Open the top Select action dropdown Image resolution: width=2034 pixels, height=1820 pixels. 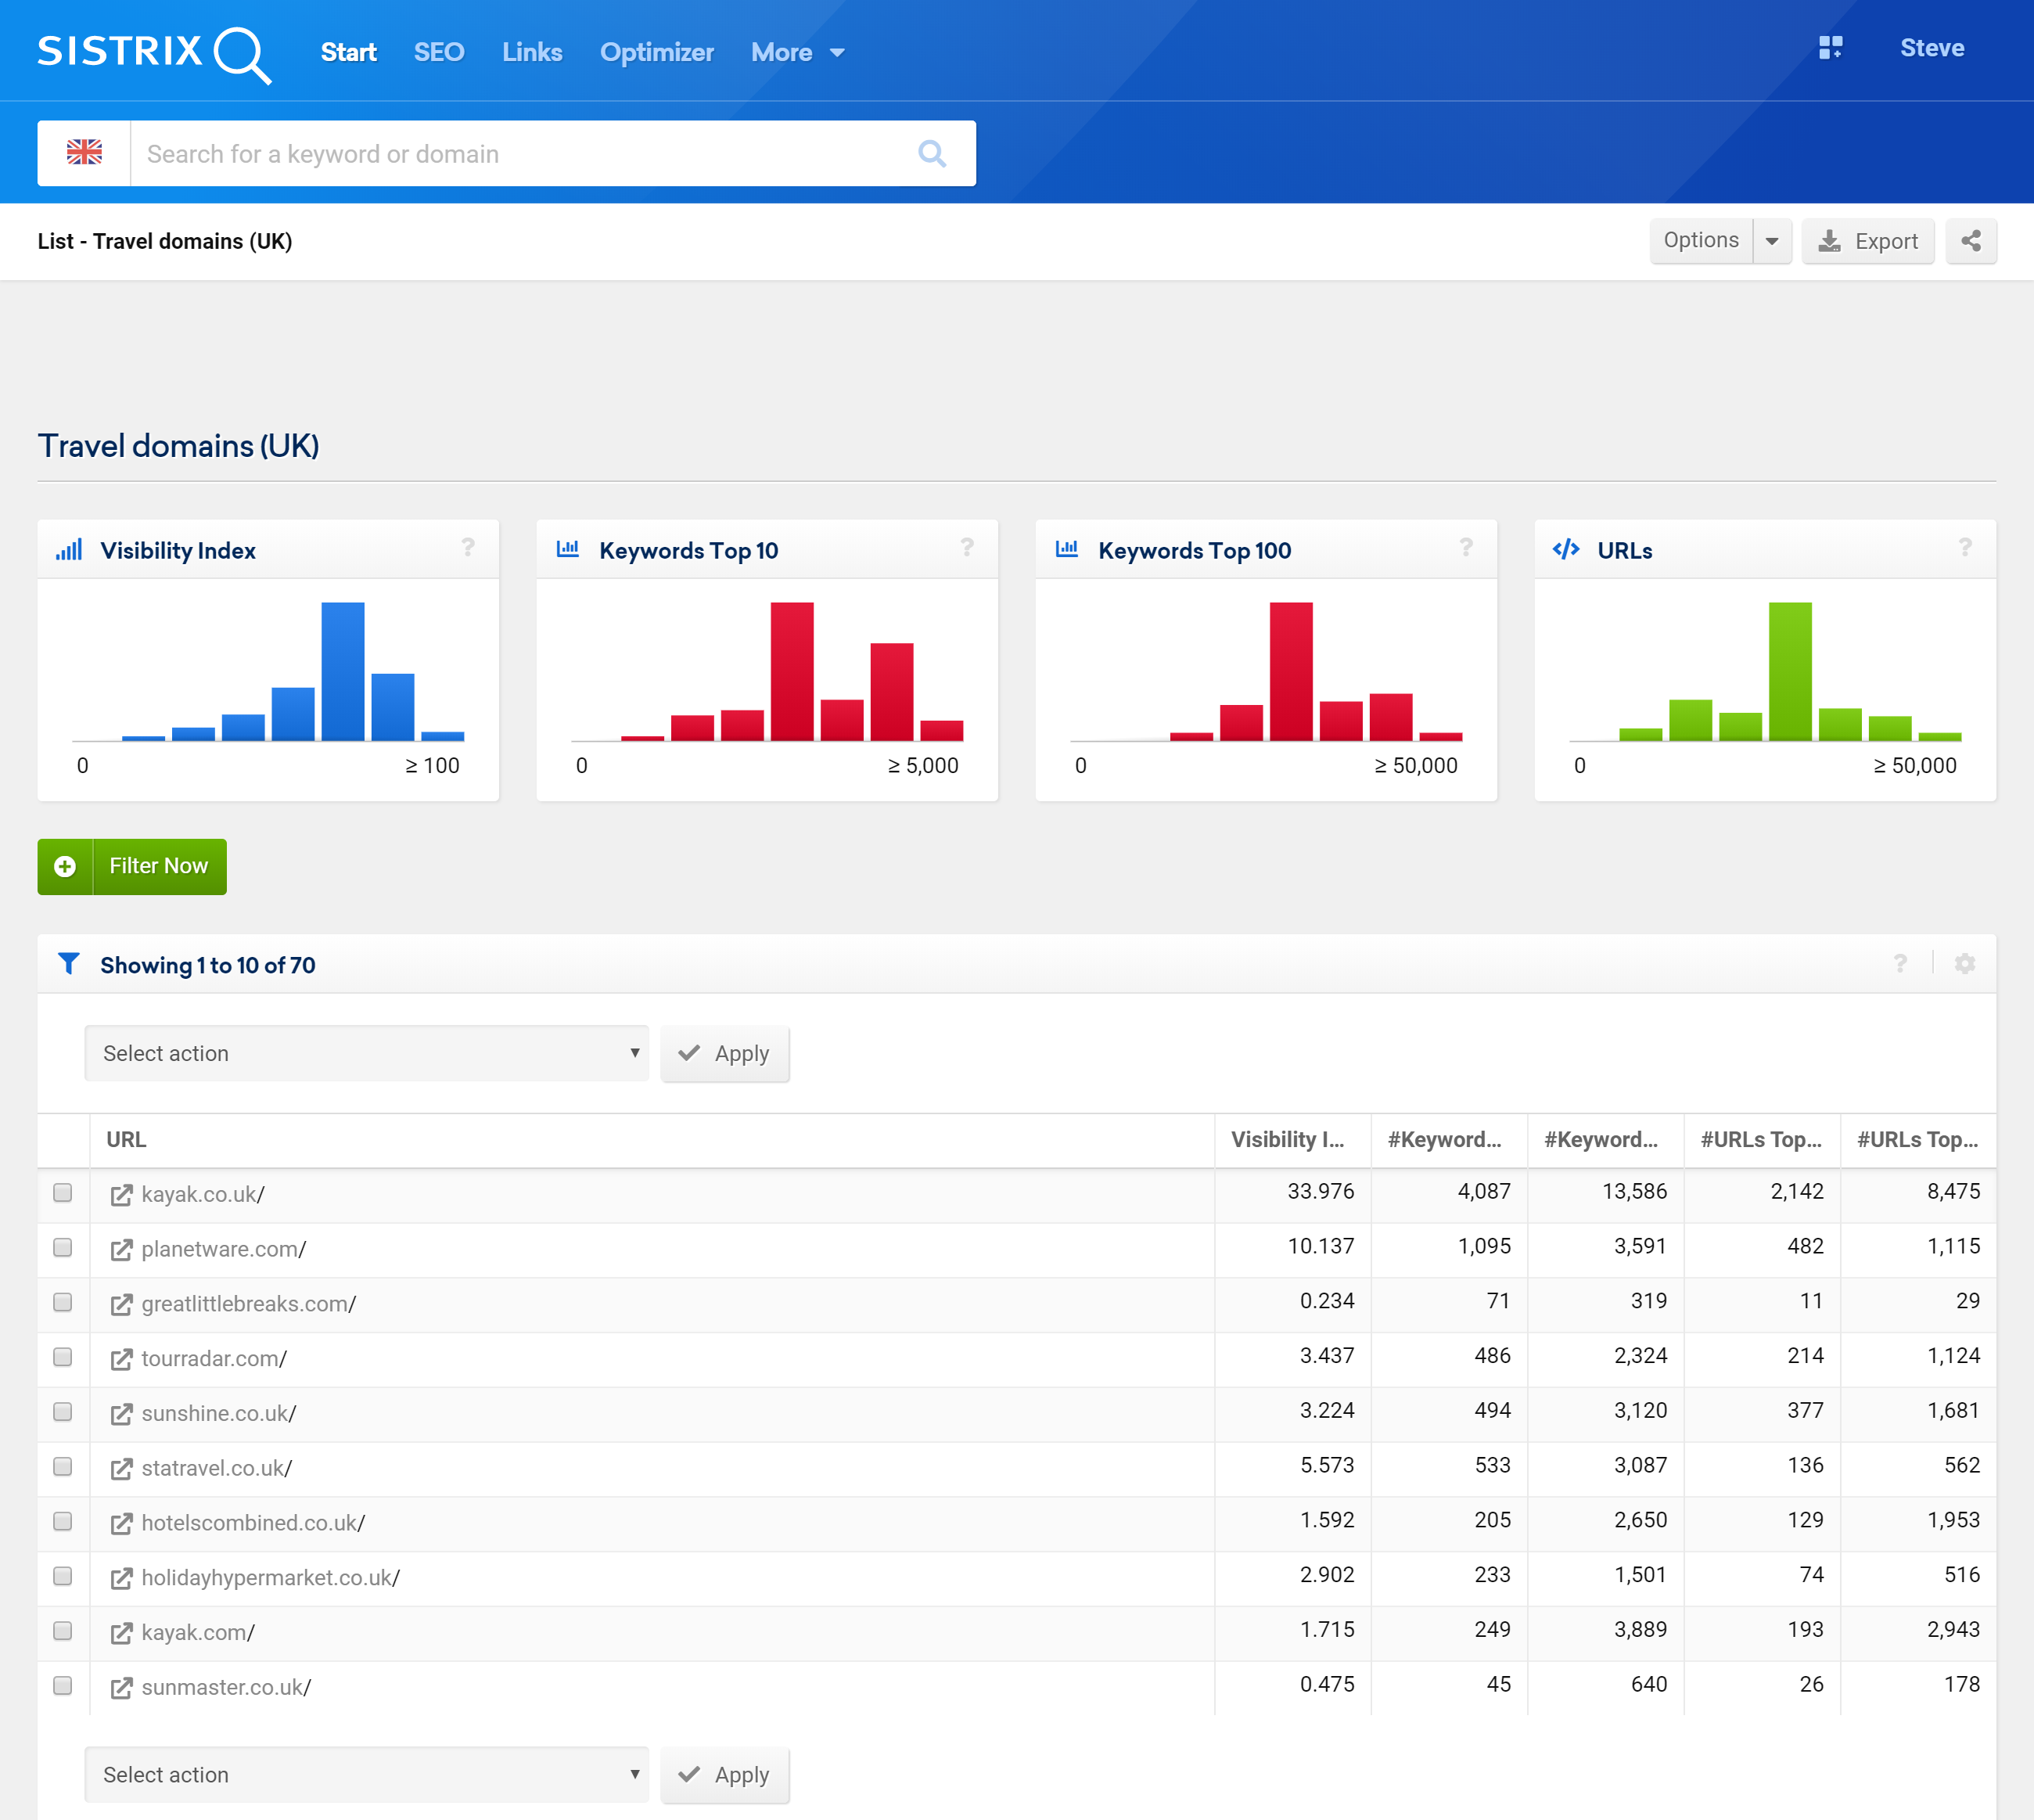click(366, 1053)
